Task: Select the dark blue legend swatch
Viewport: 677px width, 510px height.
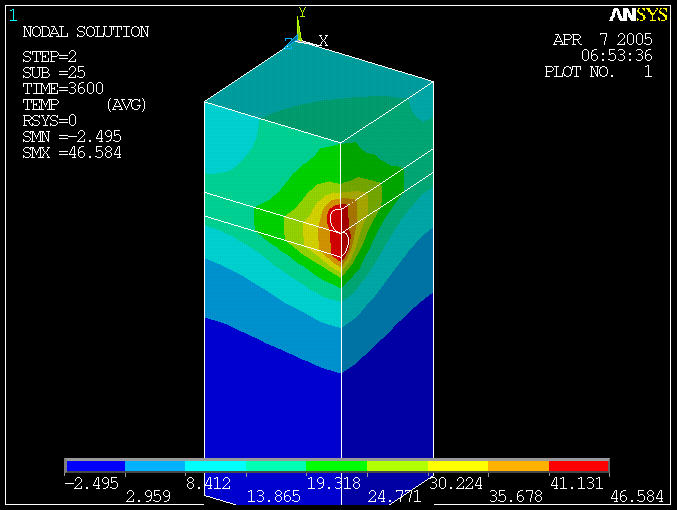Action: (96, 466)
